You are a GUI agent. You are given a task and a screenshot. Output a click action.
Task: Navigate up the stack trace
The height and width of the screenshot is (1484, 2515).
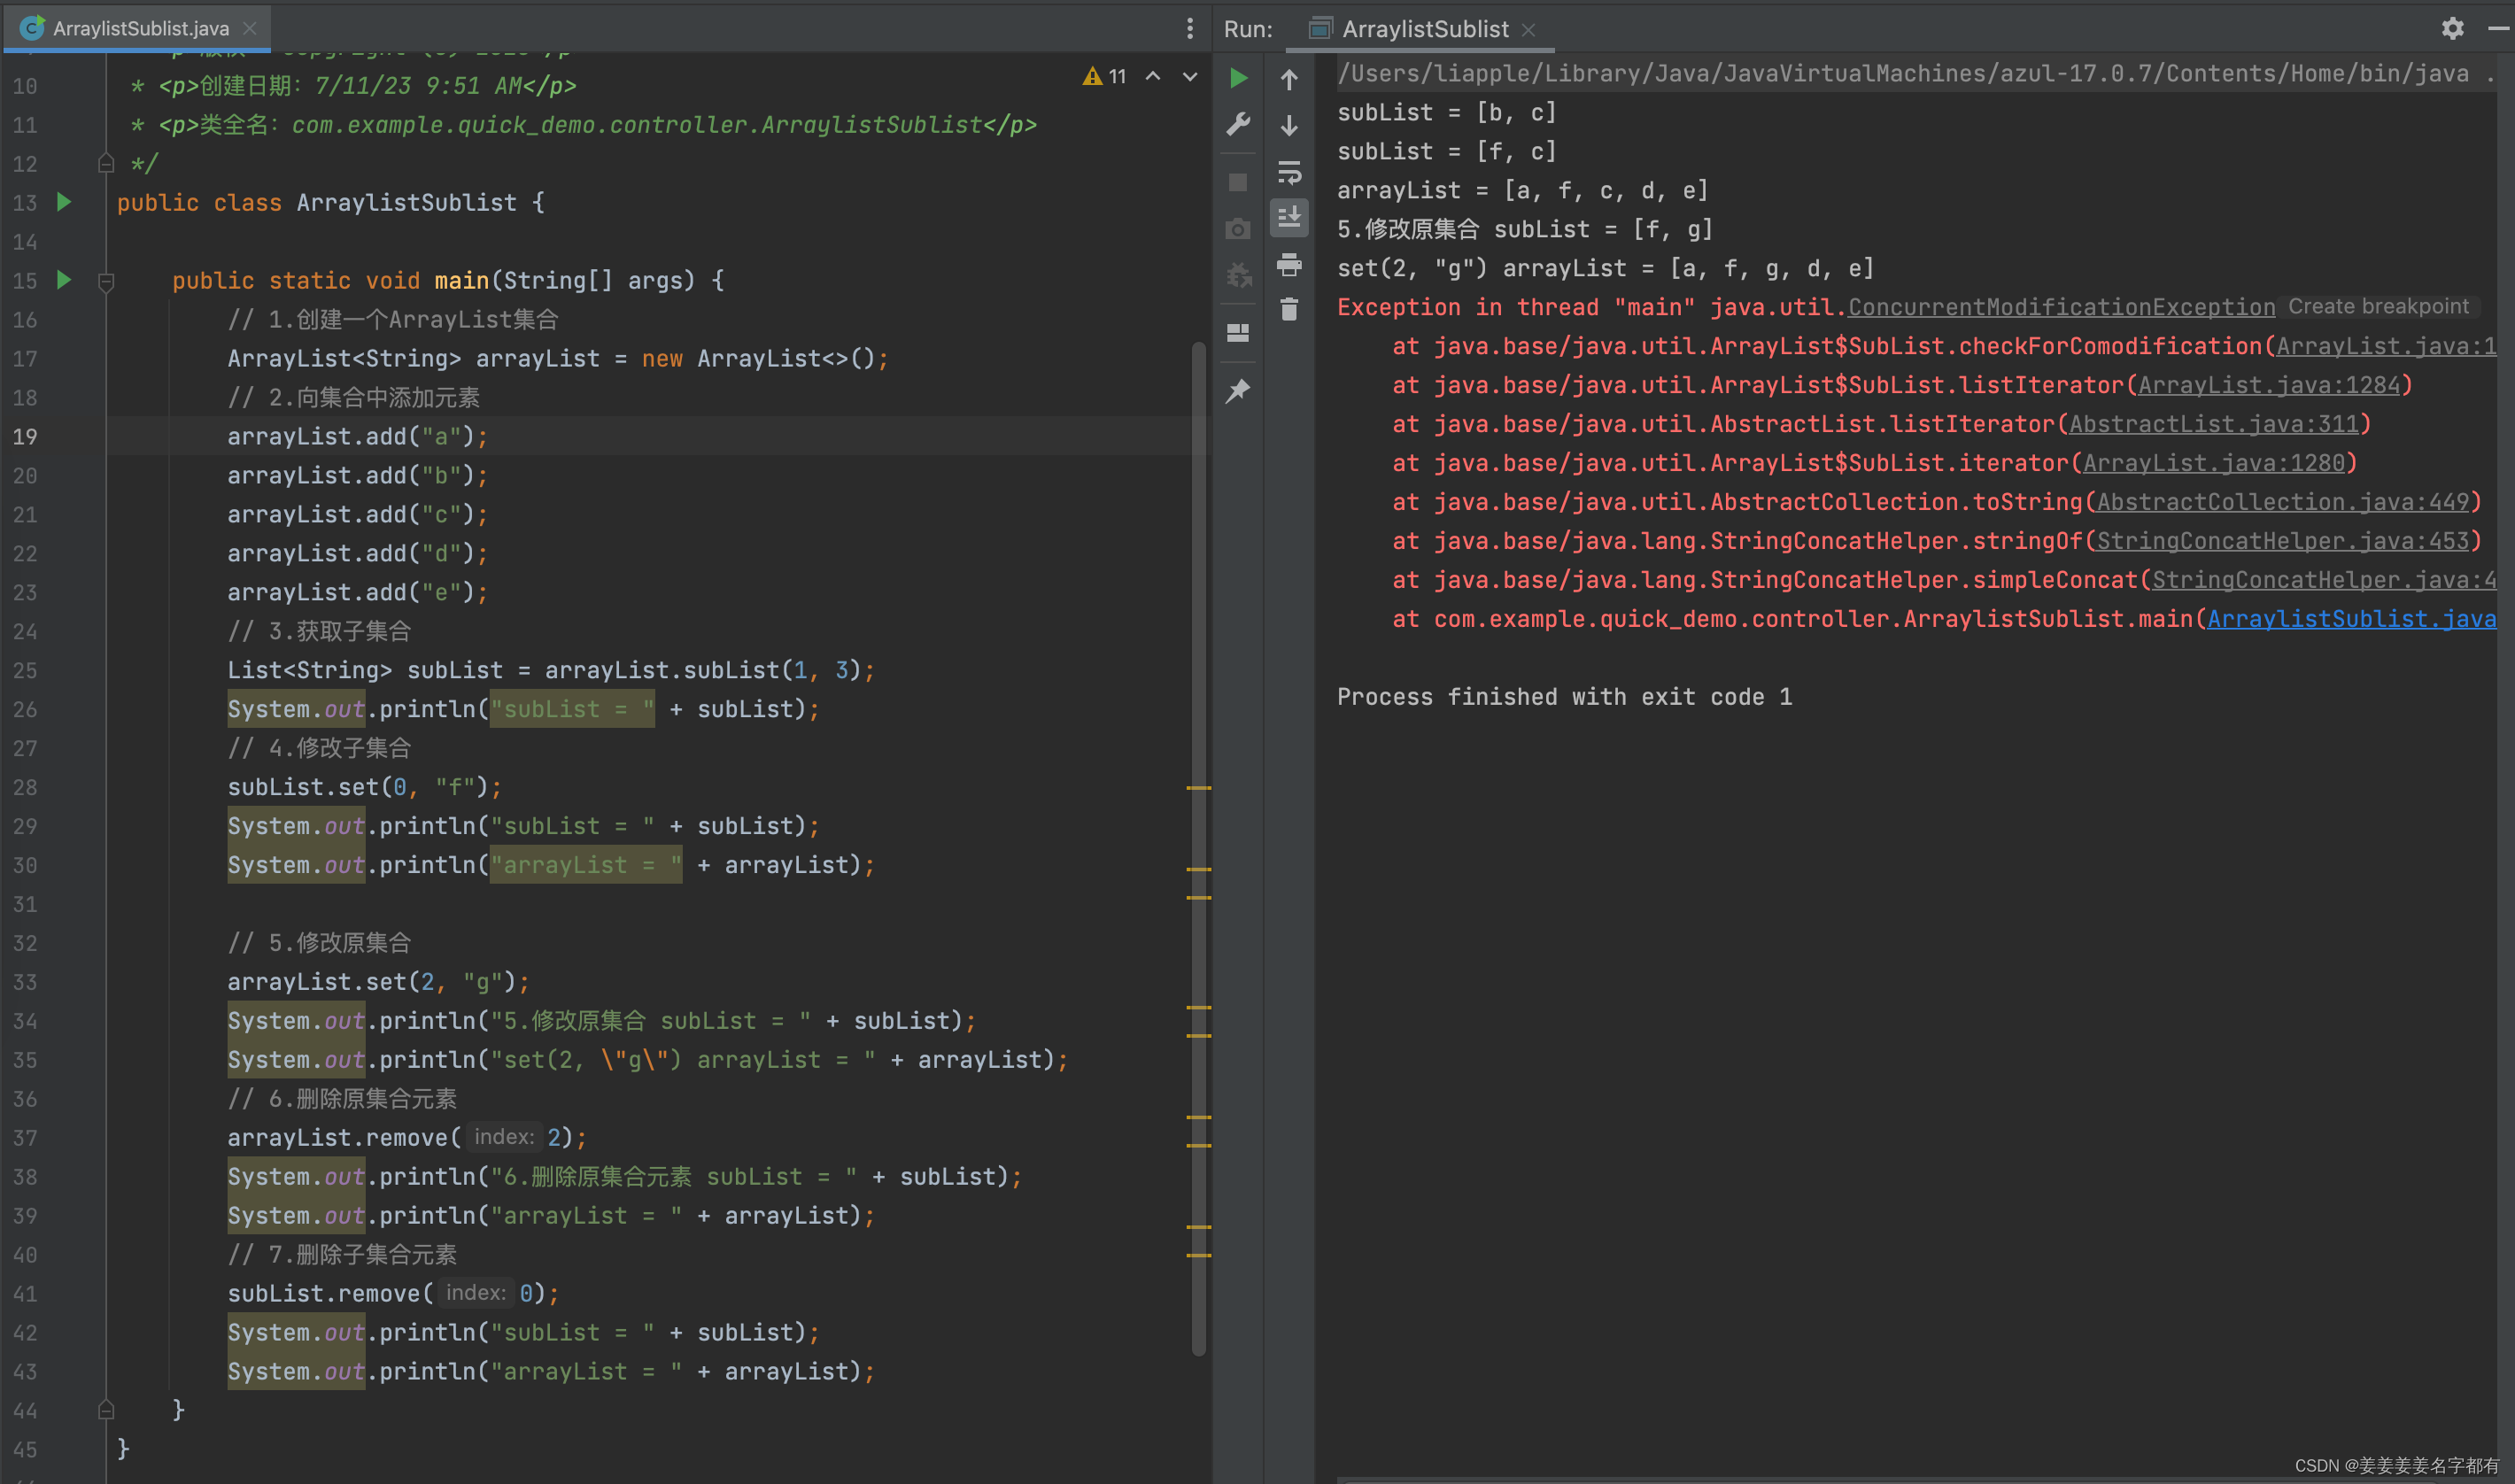pyautogui.click(x=1289, y=79)
